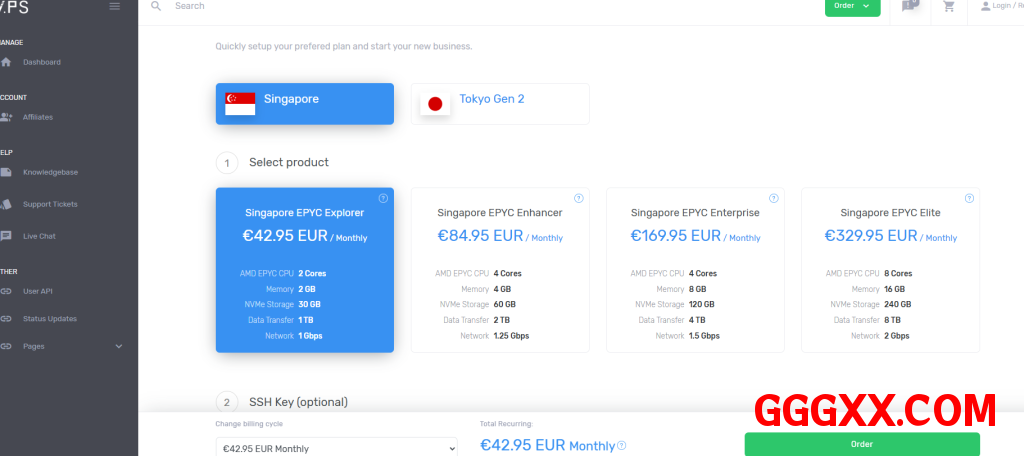The width and height of the screenshot is (1024, 456).
Task: Click the info icon beside Total Recurring price
Action: [622, 446]
